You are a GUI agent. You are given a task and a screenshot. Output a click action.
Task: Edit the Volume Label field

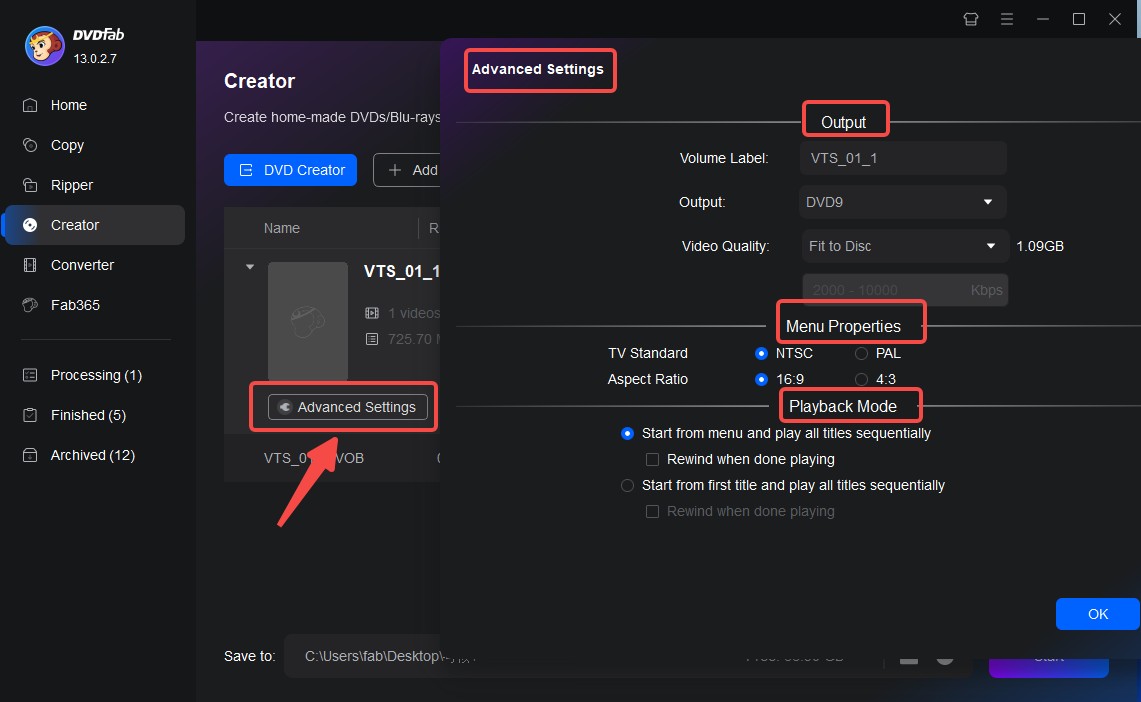coord(901,158)
